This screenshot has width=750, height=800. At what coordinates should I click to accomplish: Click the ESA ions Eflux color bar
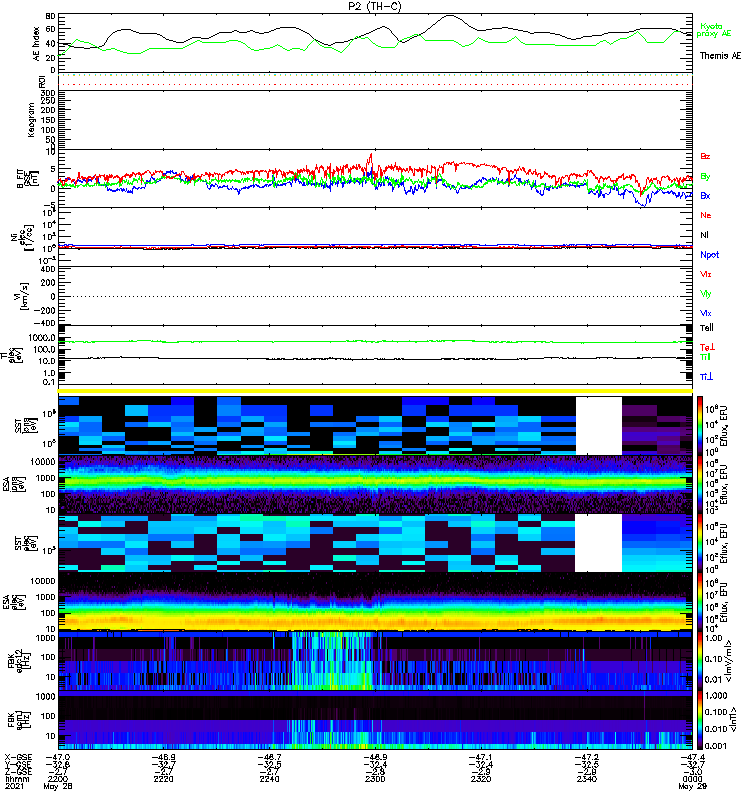pos(700,484)
